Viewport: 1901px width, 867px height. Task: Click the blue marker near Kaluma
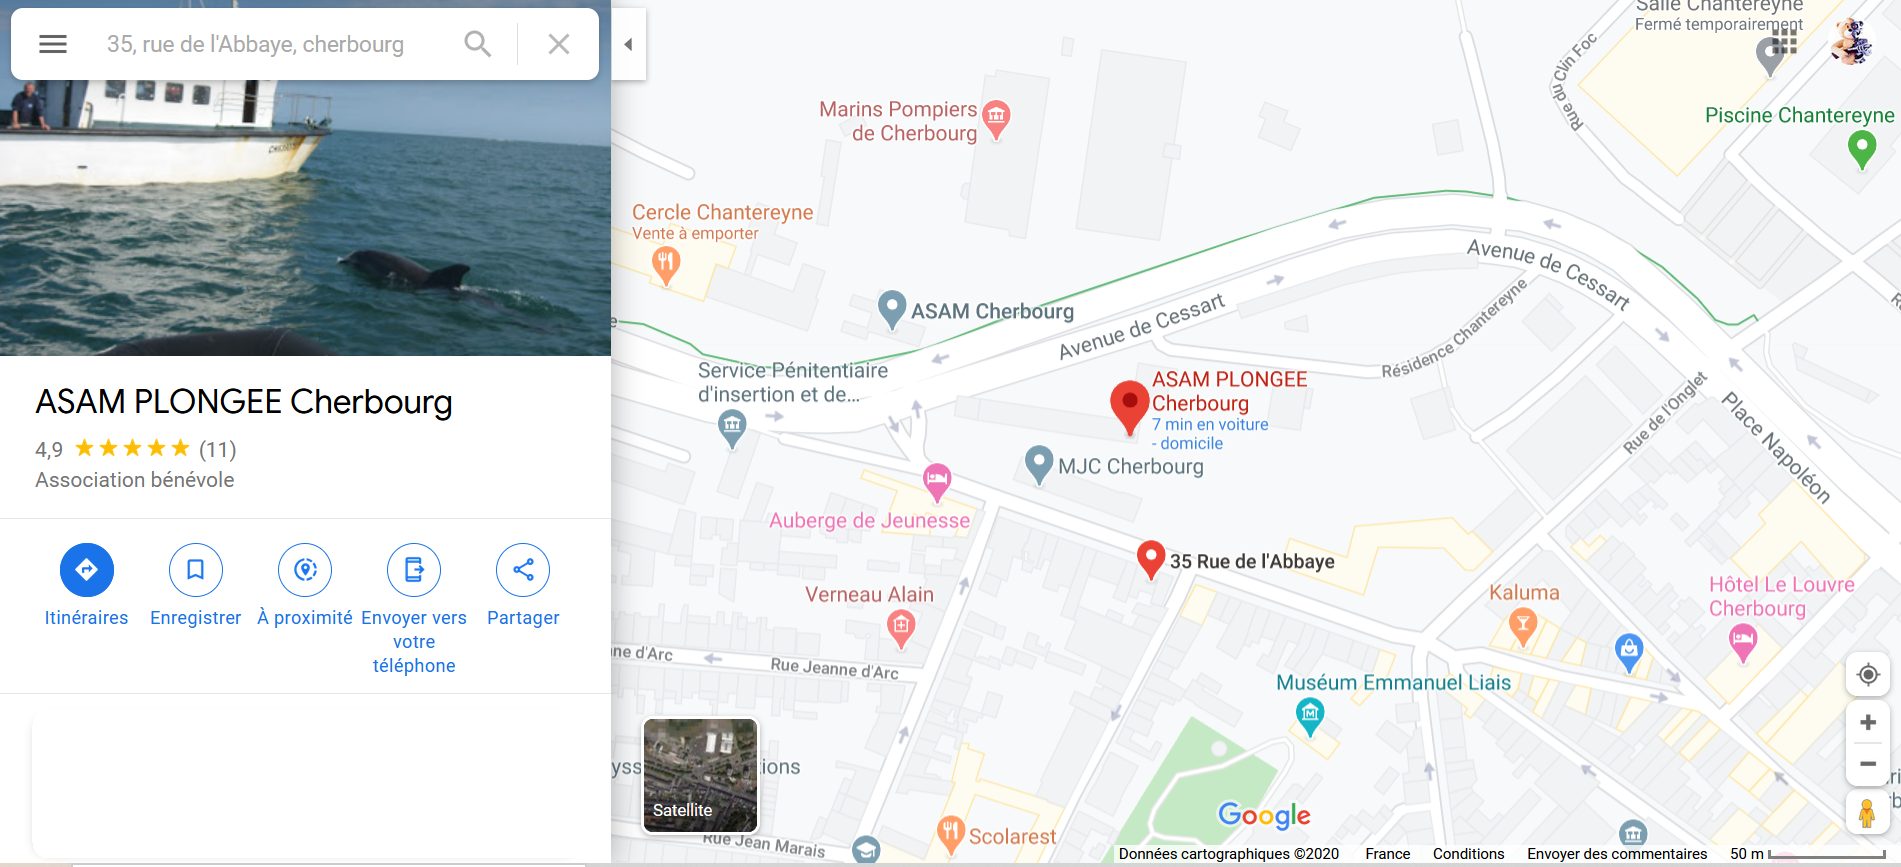pyautogui.click(x=1629, y=652)
